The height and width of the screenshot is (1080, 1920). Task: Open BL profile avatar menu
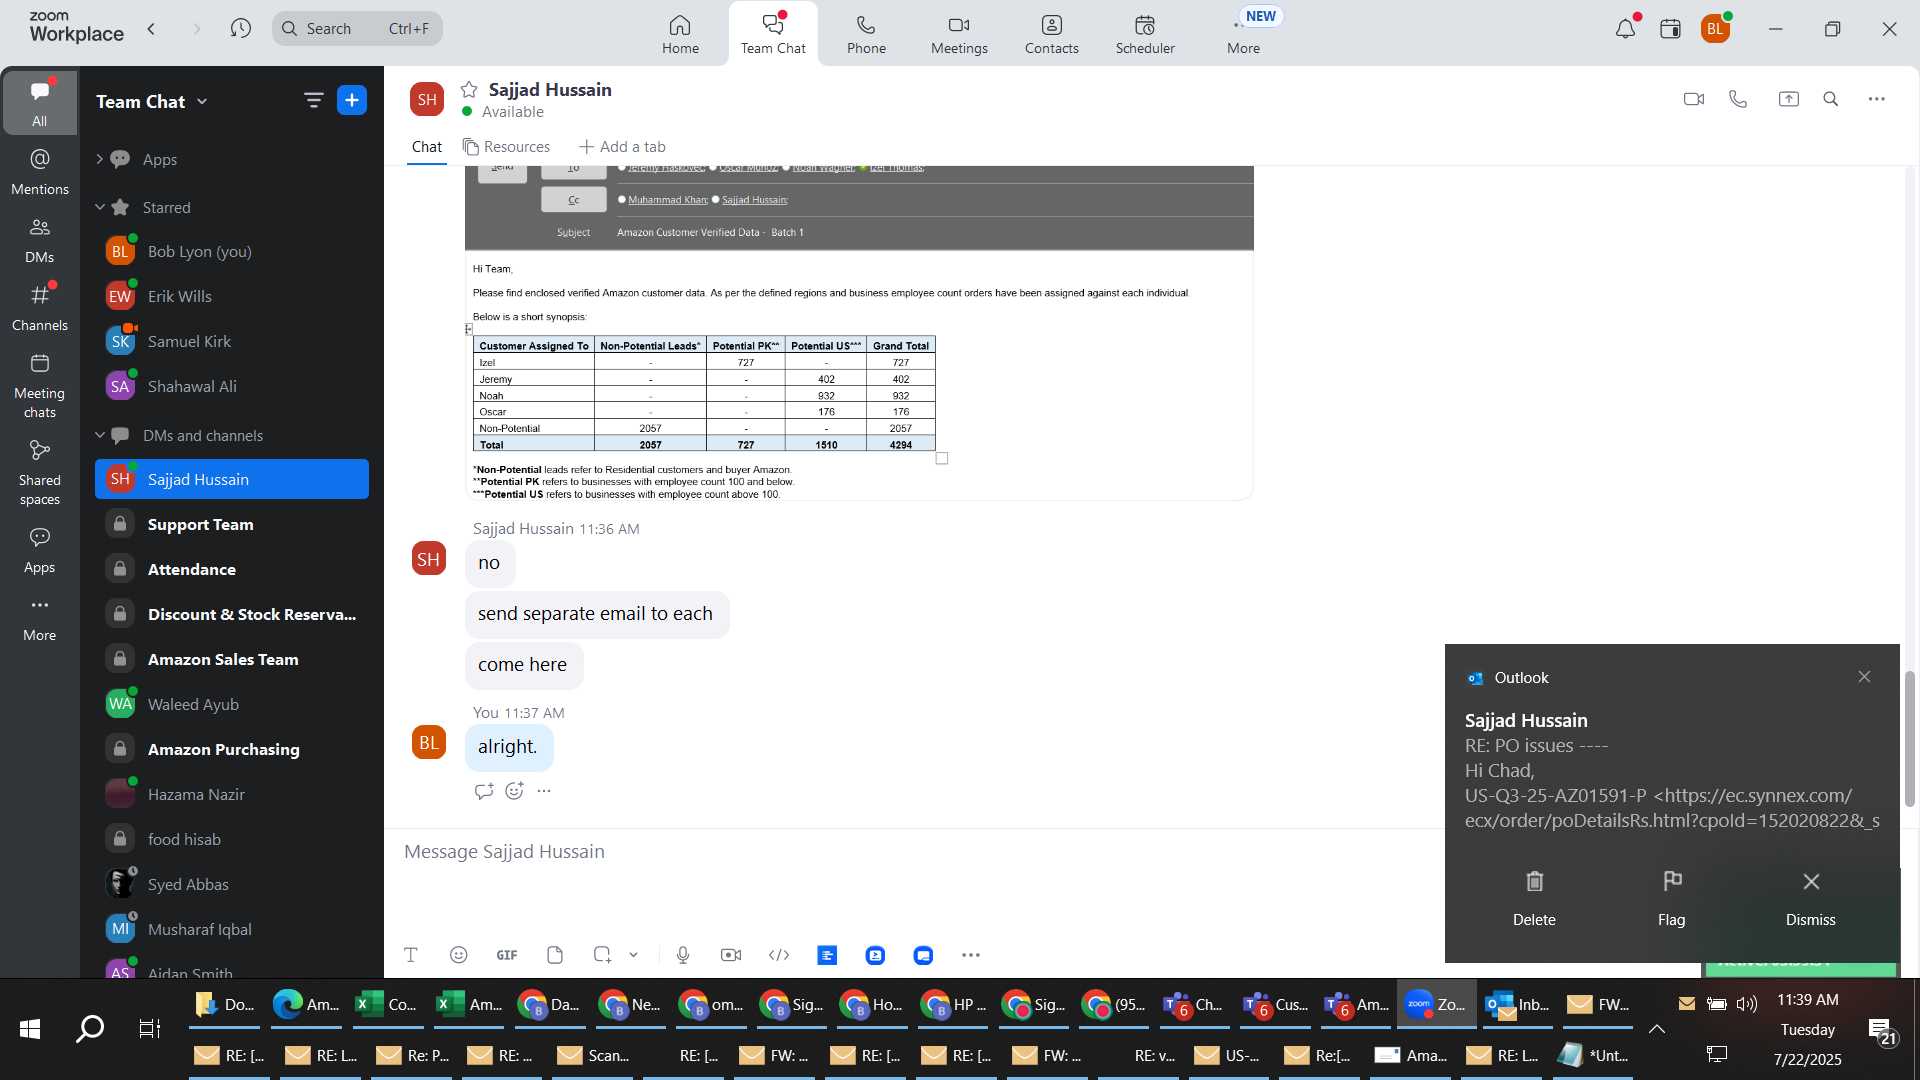1716,29
